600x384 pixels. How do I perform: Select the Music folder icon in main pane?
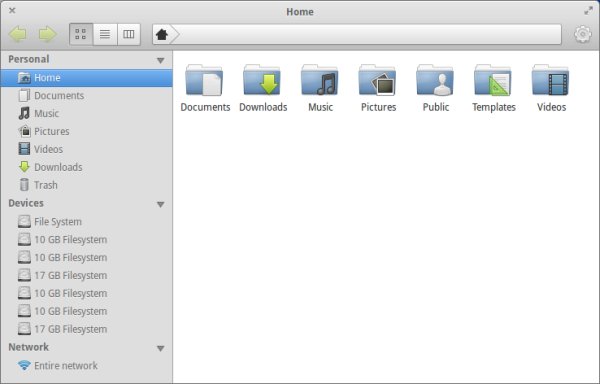coord(320,80)
